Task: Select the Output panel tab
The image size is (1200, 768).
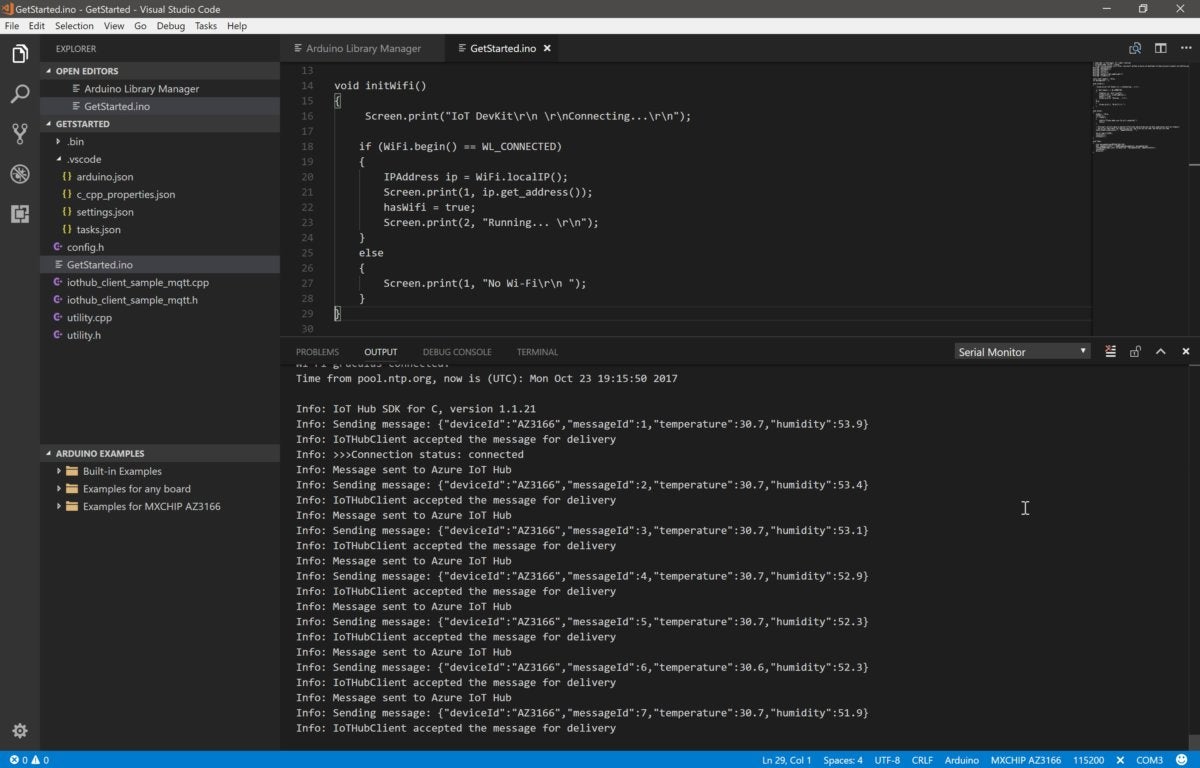Action: 380,352
